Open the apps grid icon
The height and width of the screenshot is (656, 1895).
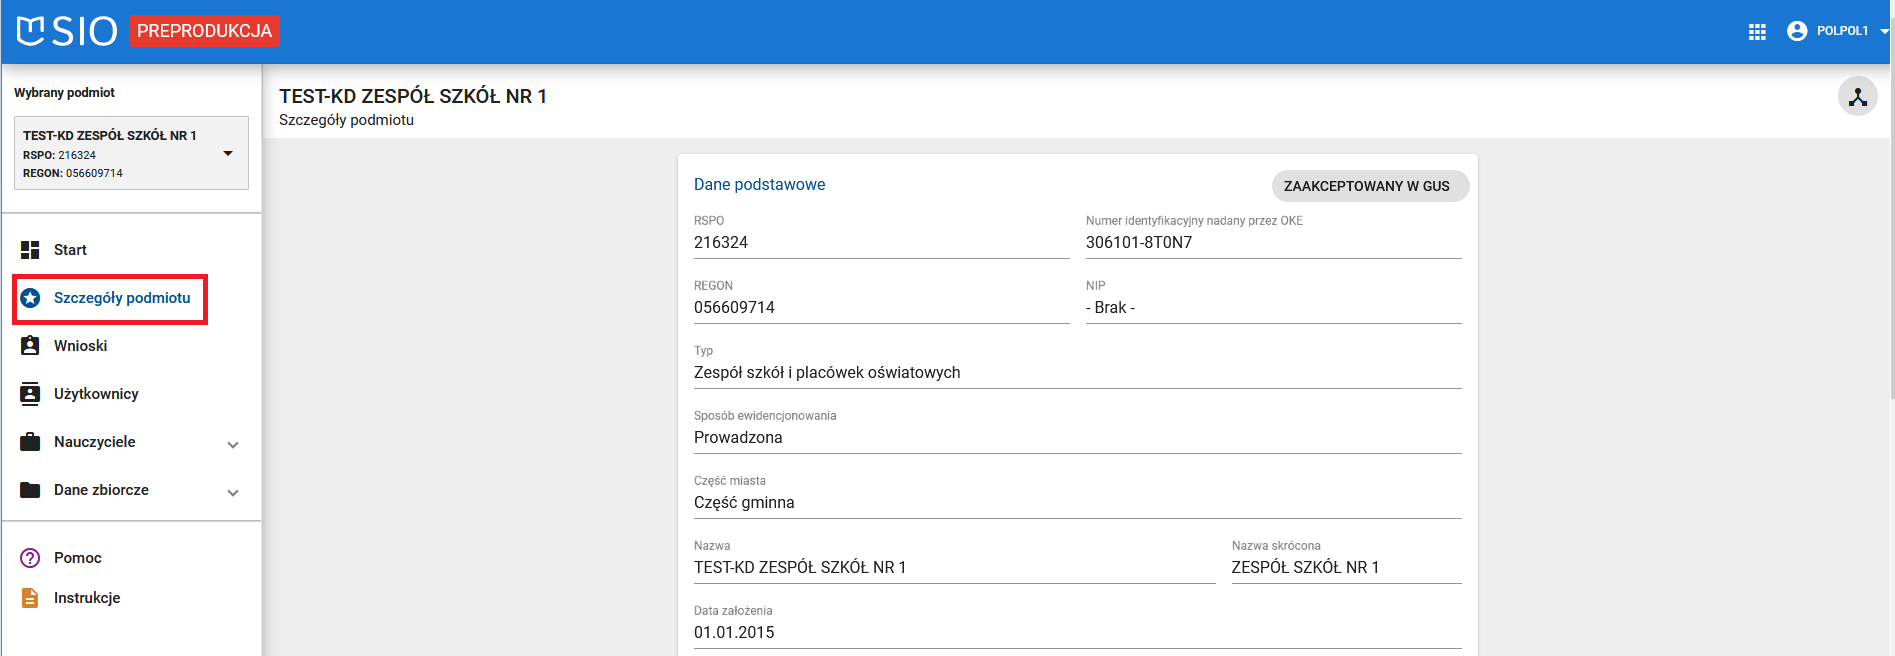tap(1757, 32)
